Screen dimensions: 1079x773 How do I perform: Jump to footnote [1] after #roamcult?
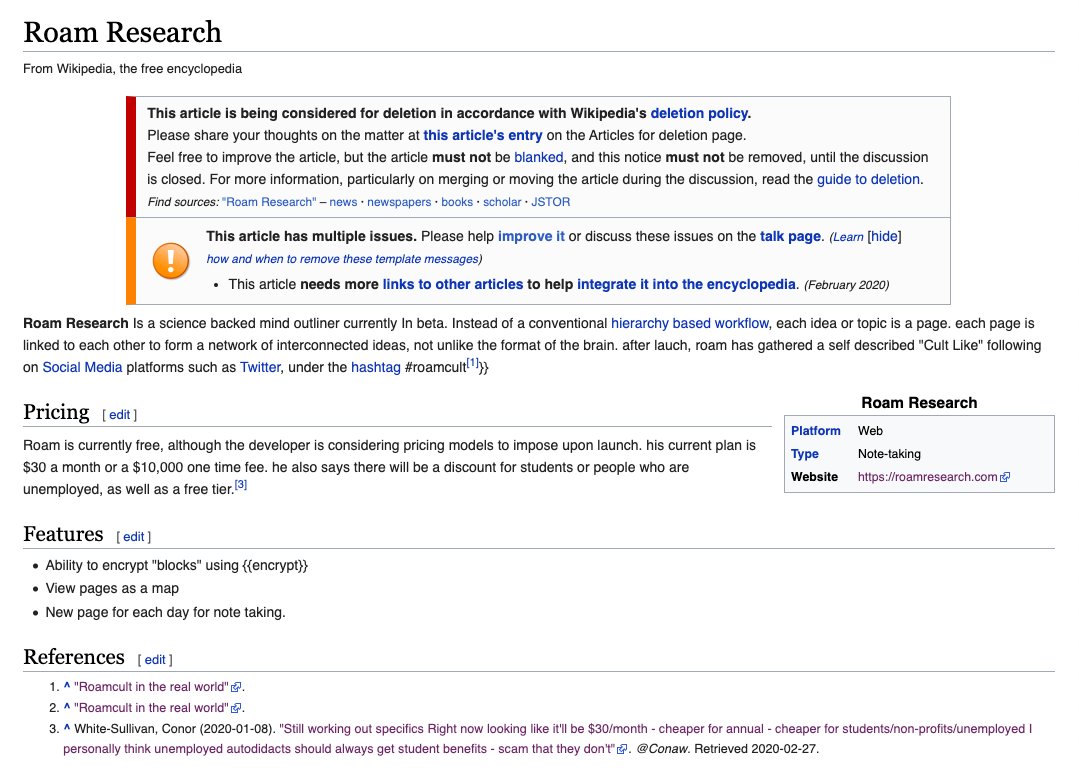point(472,363)
